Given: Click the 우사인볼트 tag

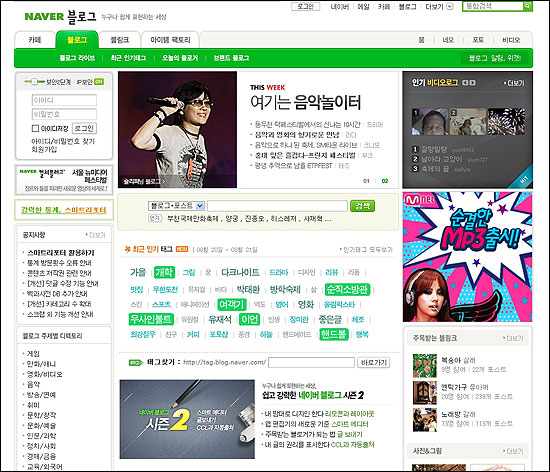Looking at the screenshot, I should click(x=151, y=319).
